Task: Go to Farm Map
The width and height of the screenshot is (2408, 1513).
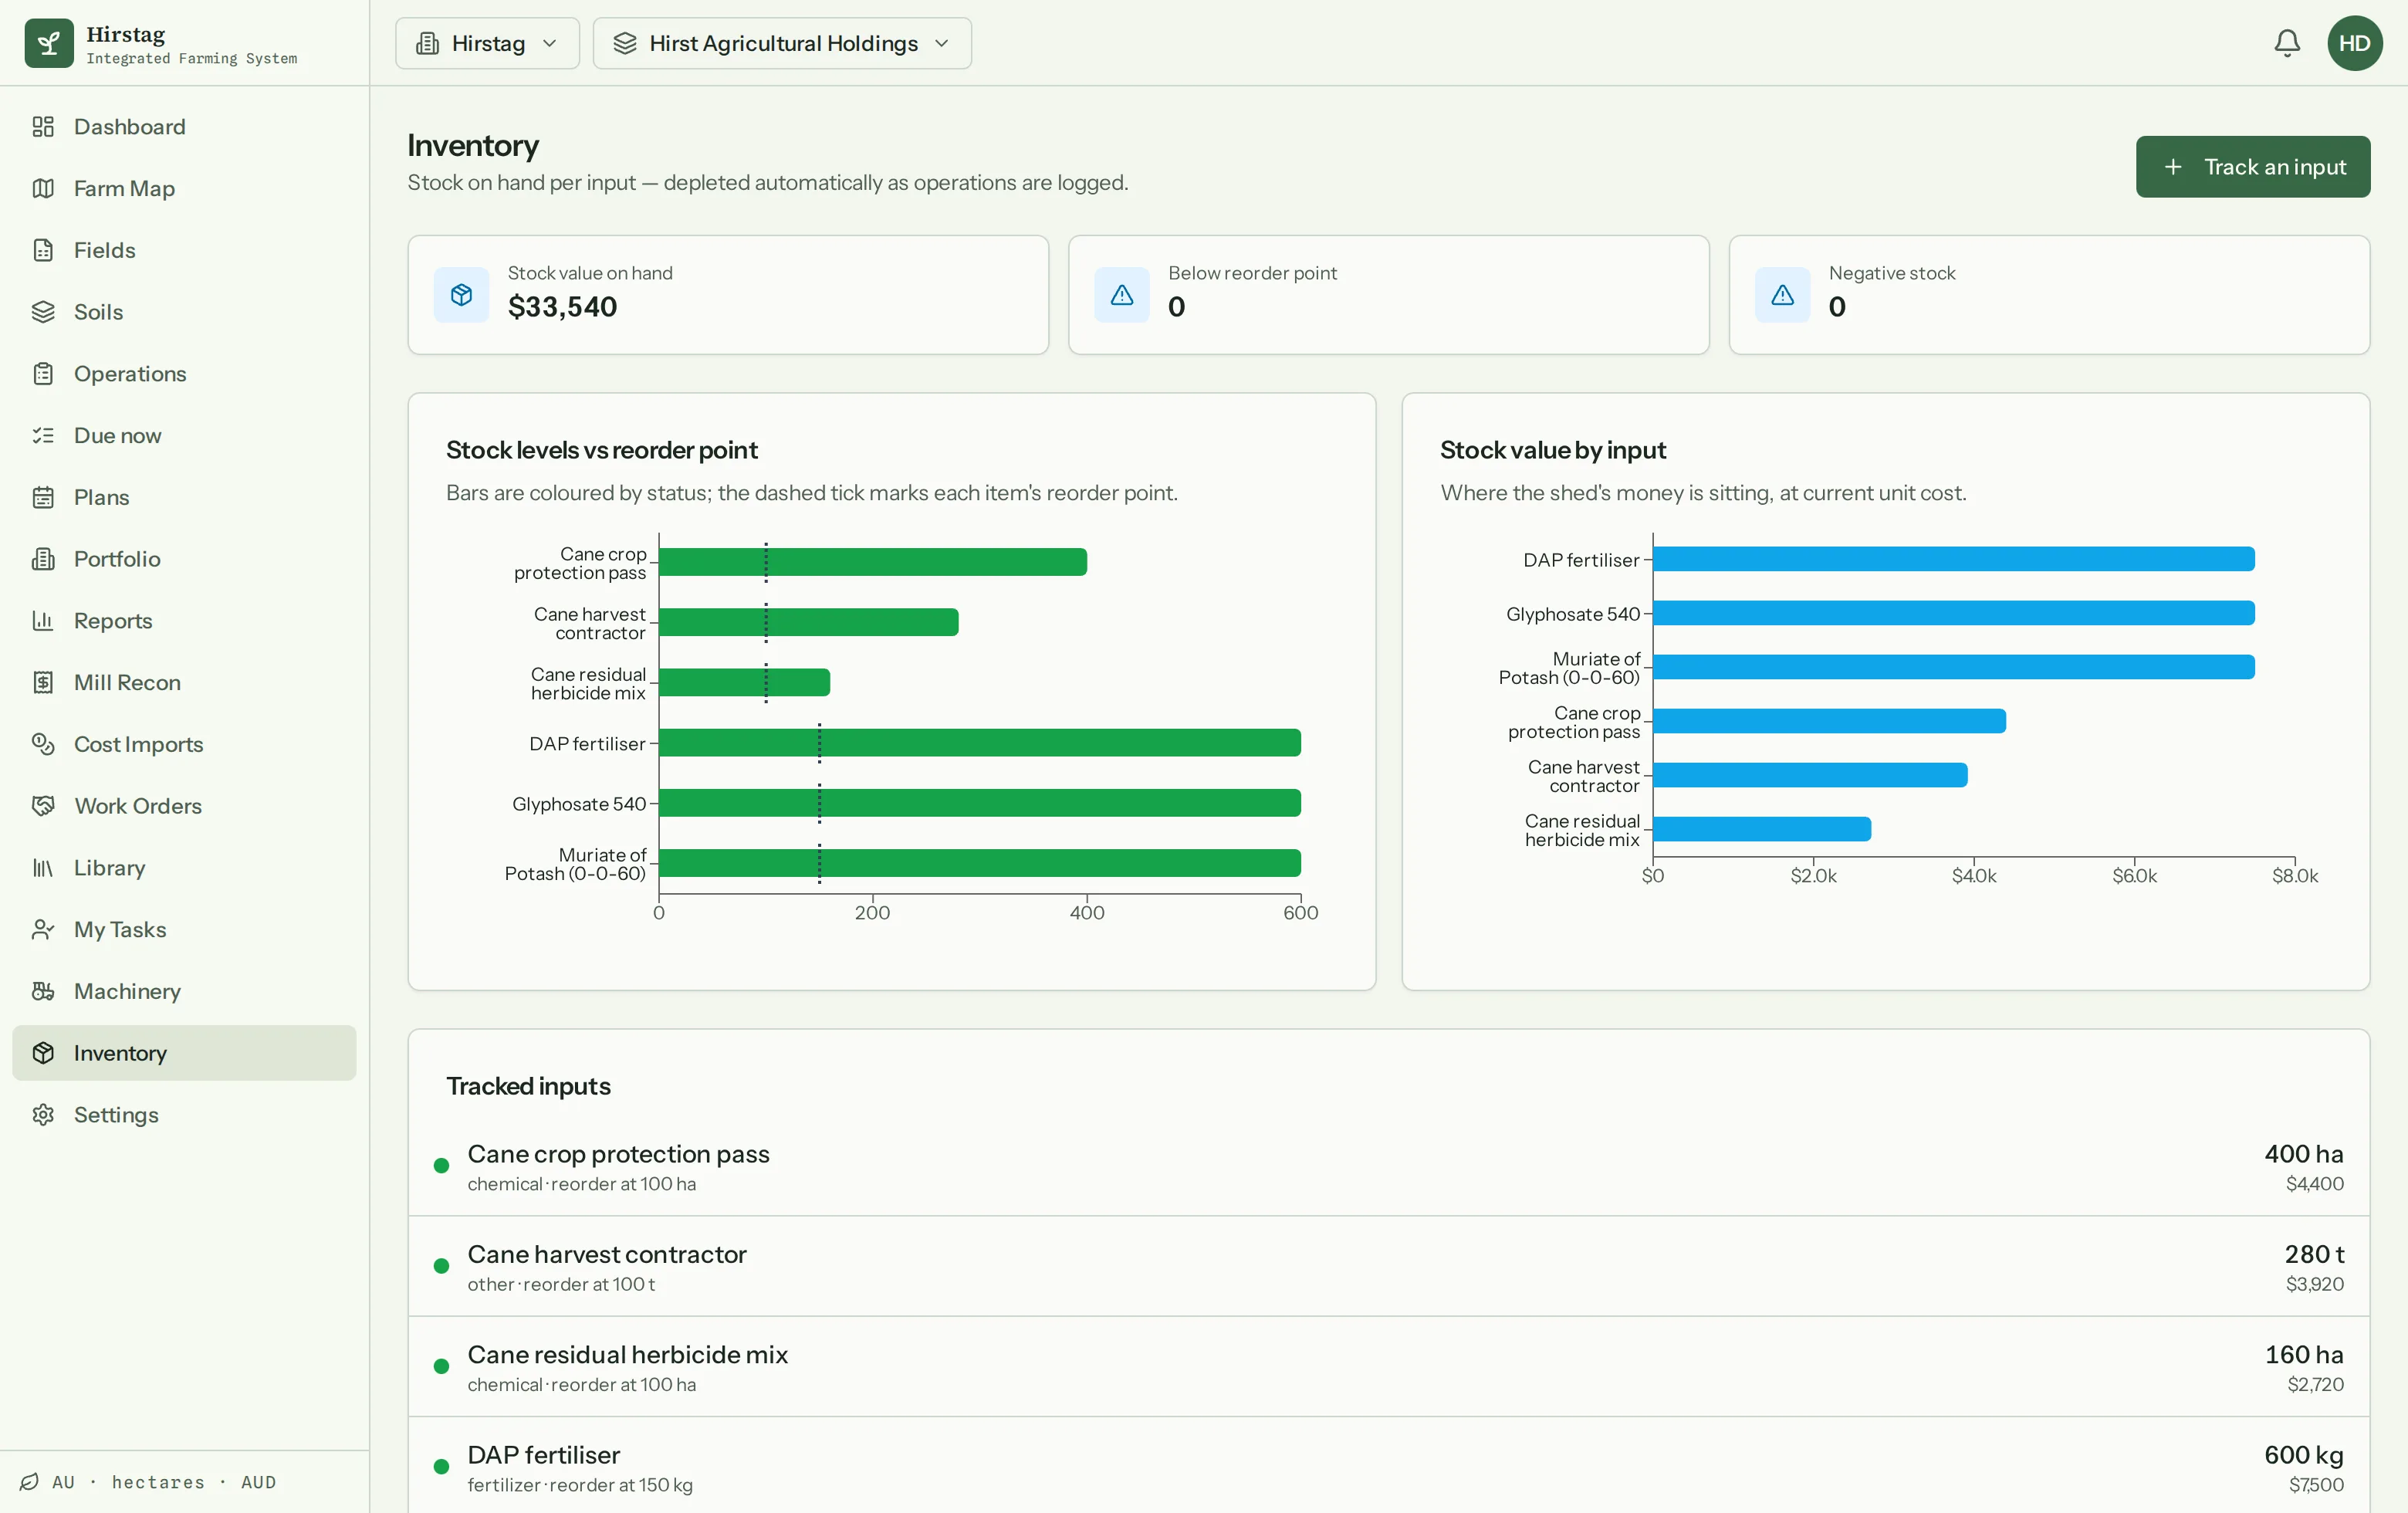Action: (x=184, y=189)
